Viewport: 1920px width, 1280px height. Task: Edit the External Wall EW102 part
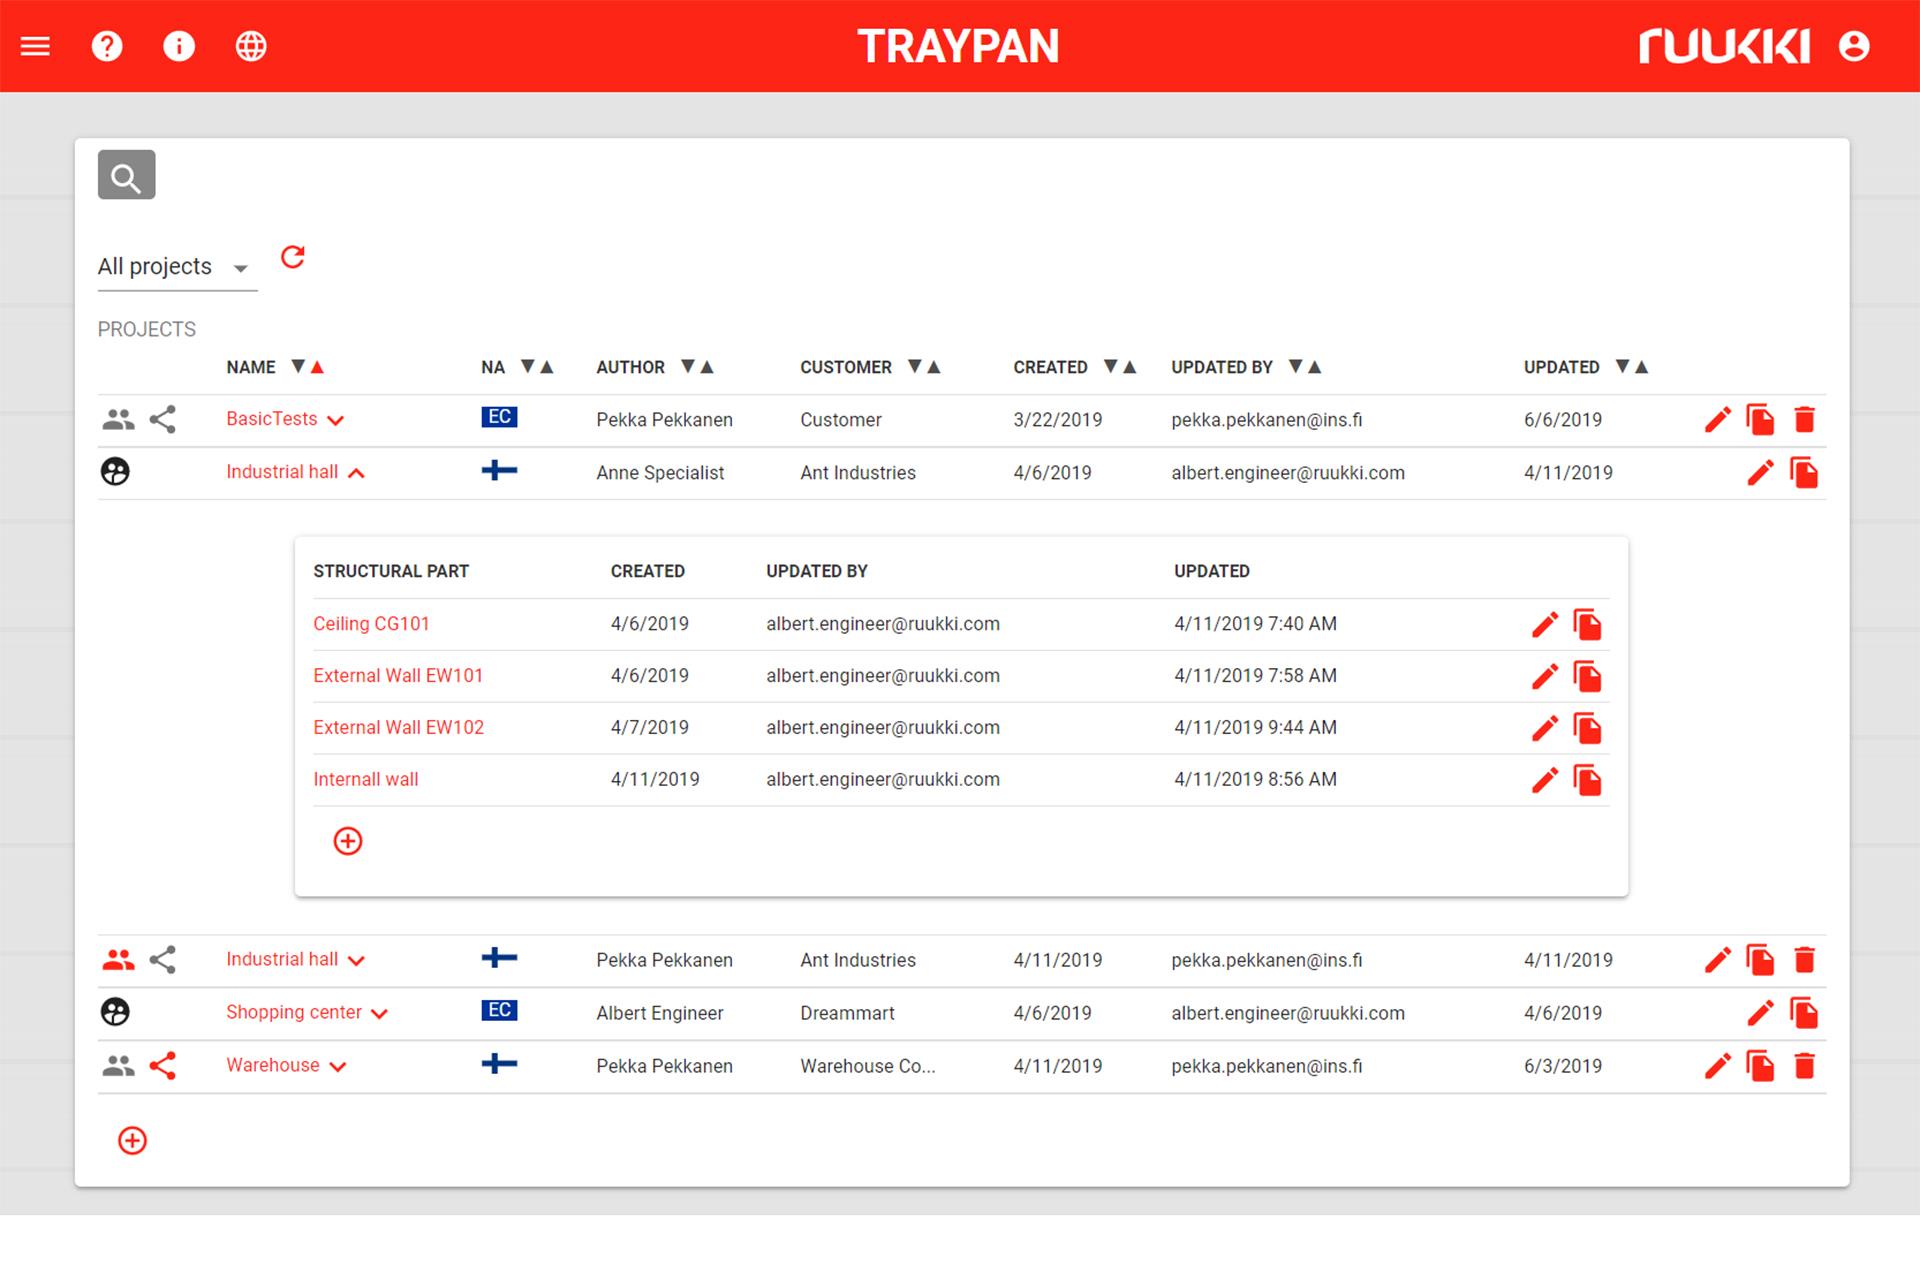point(1545,729)
